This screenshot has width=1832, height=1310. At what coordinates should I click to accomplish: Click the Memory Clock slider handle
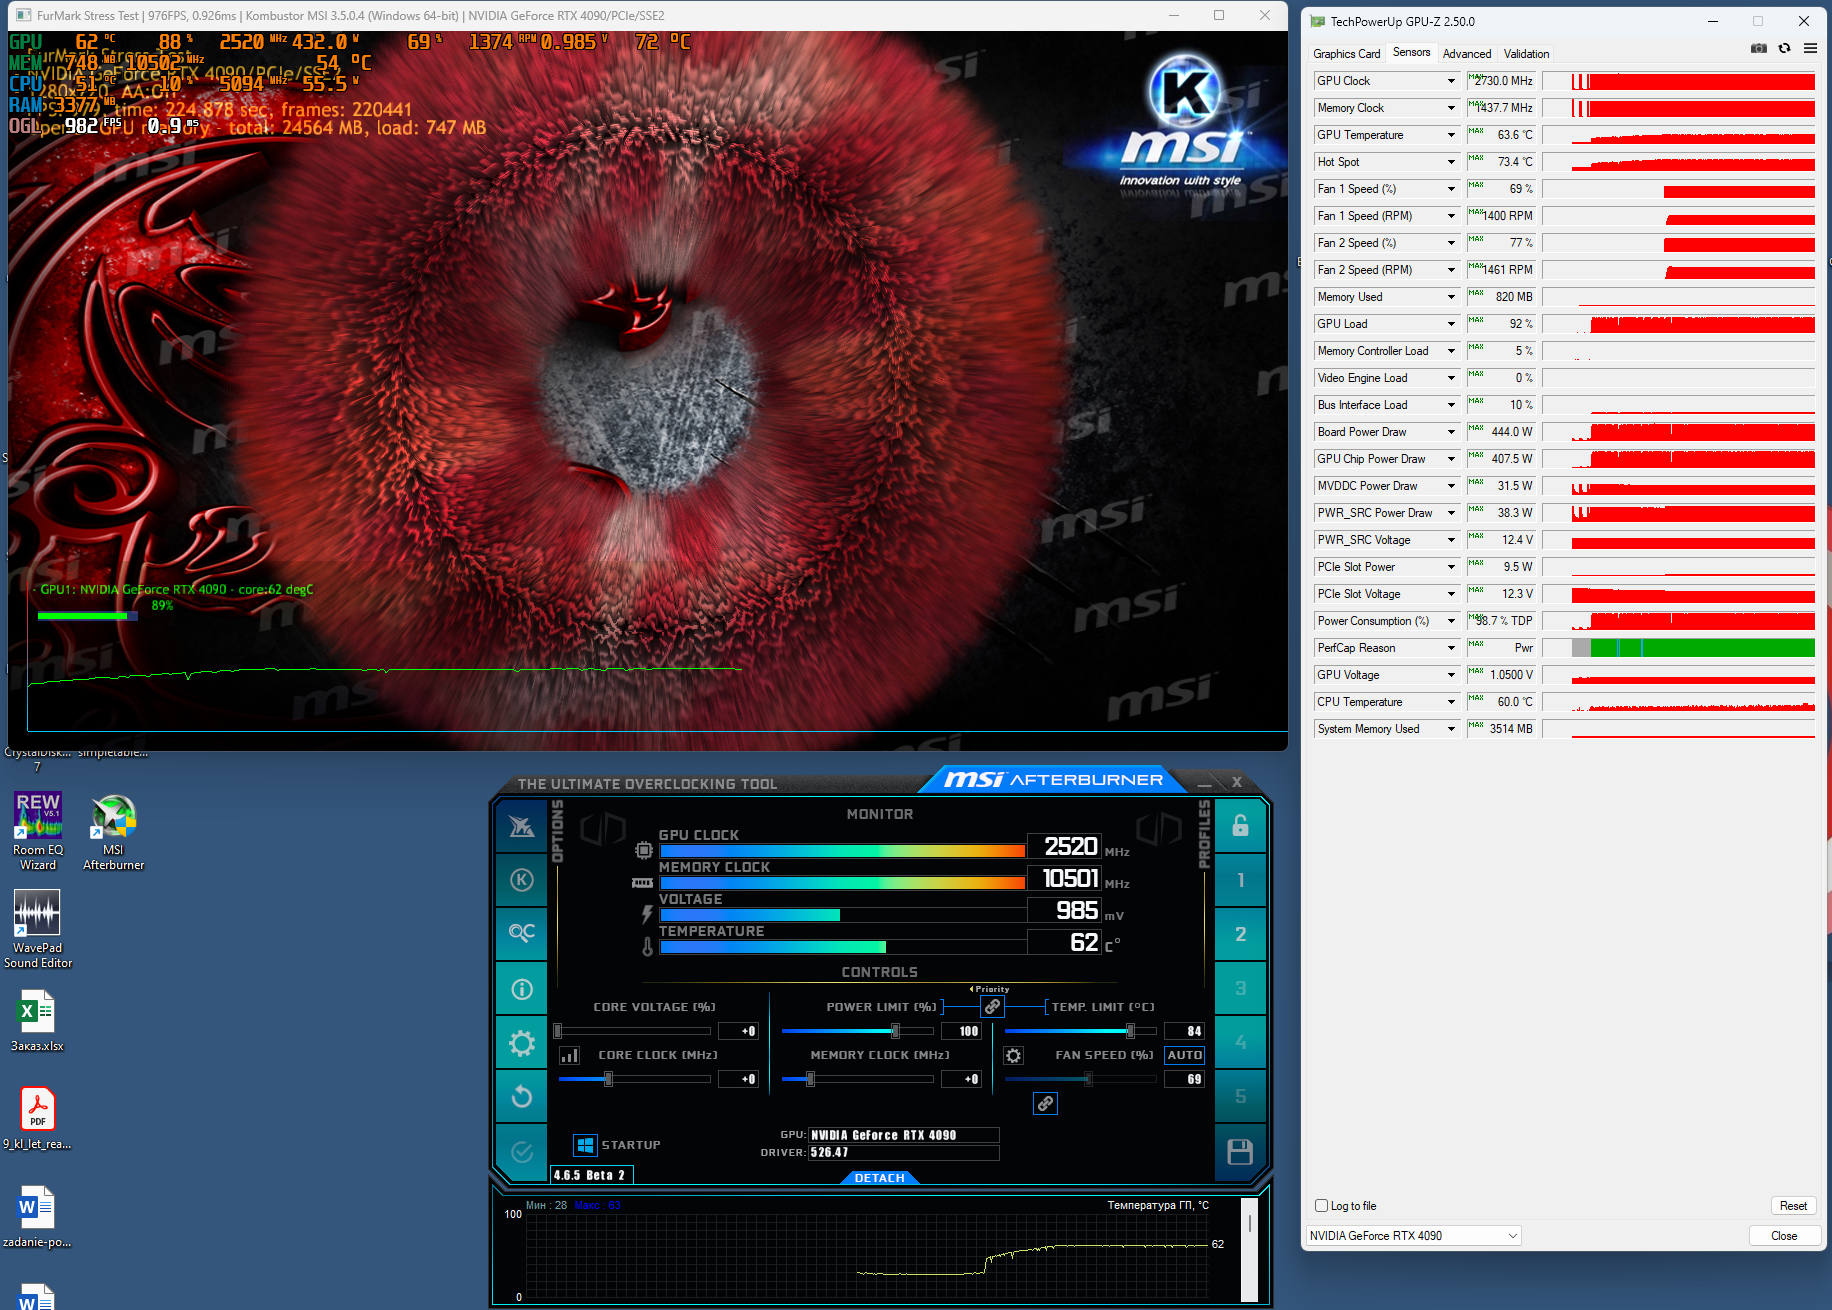point(810,1079)
